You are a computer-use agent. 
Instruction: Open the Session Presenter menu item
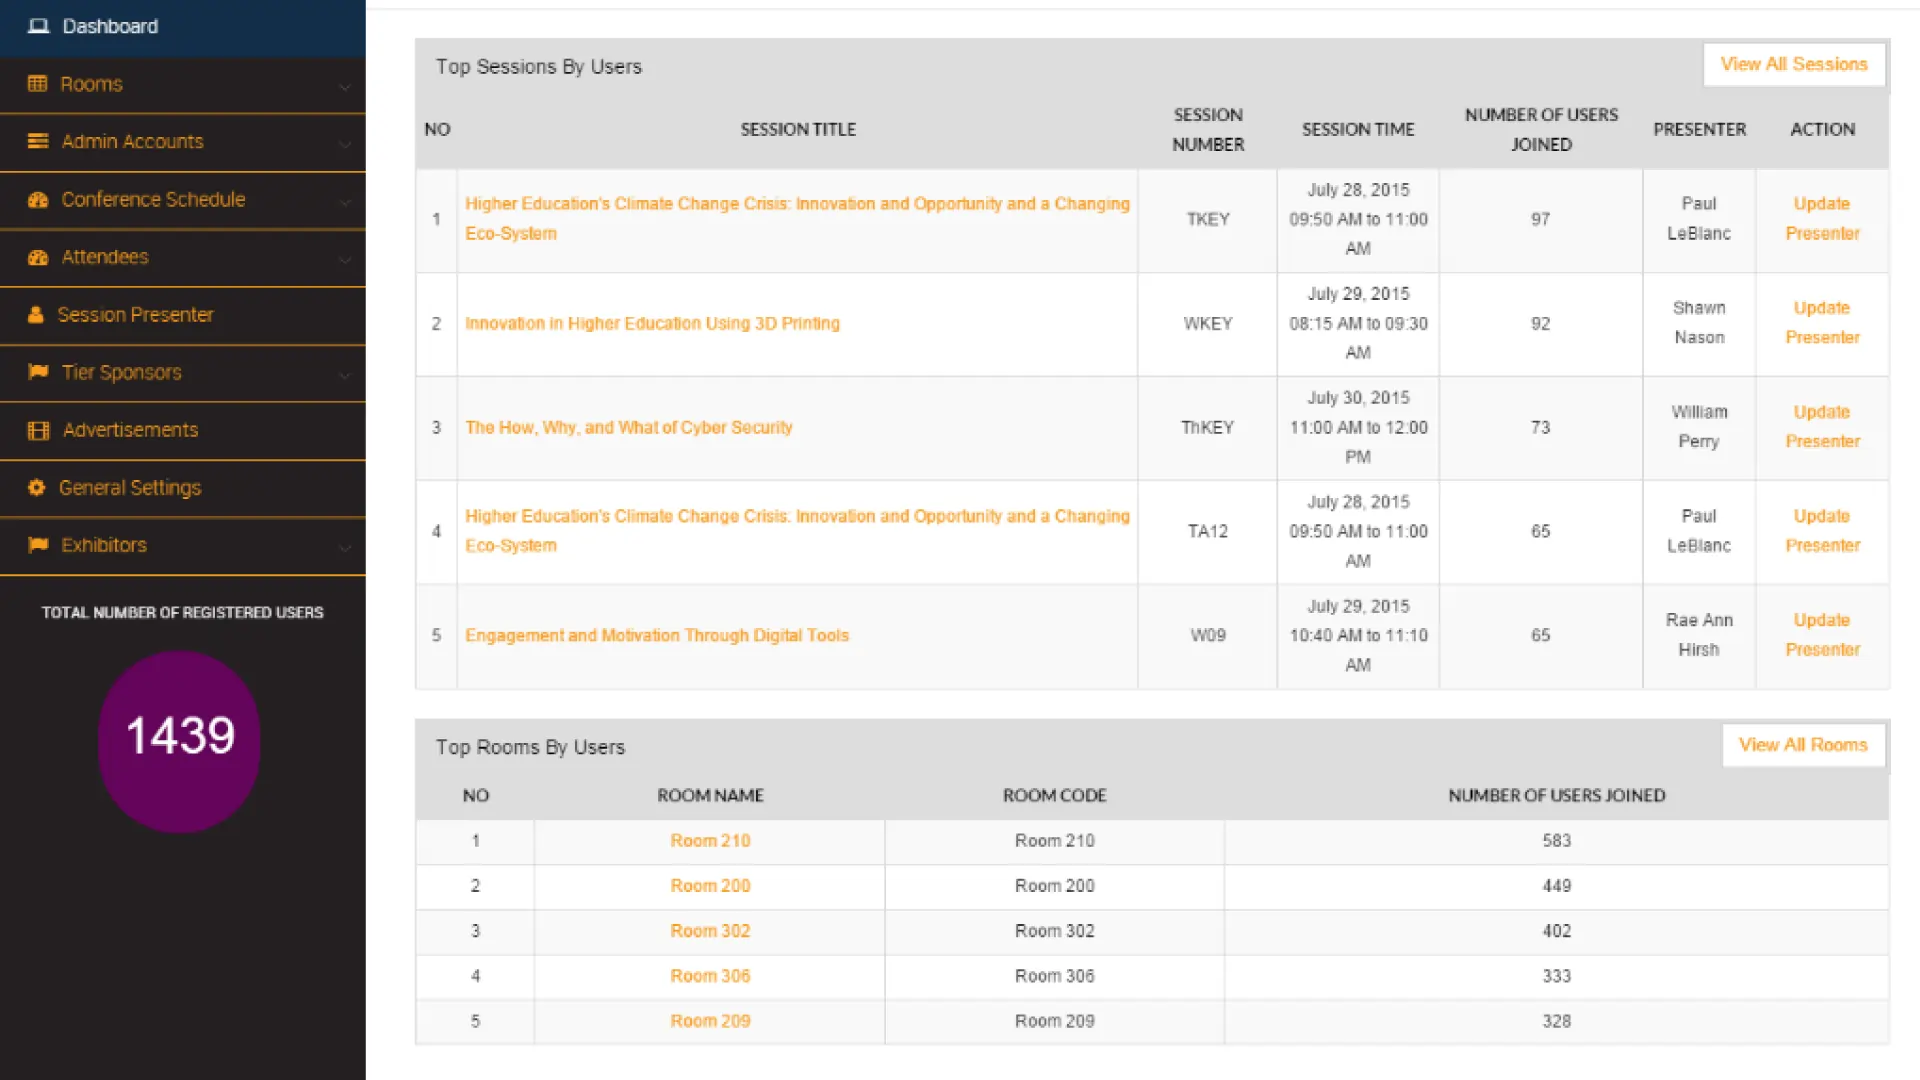point(183,315)
